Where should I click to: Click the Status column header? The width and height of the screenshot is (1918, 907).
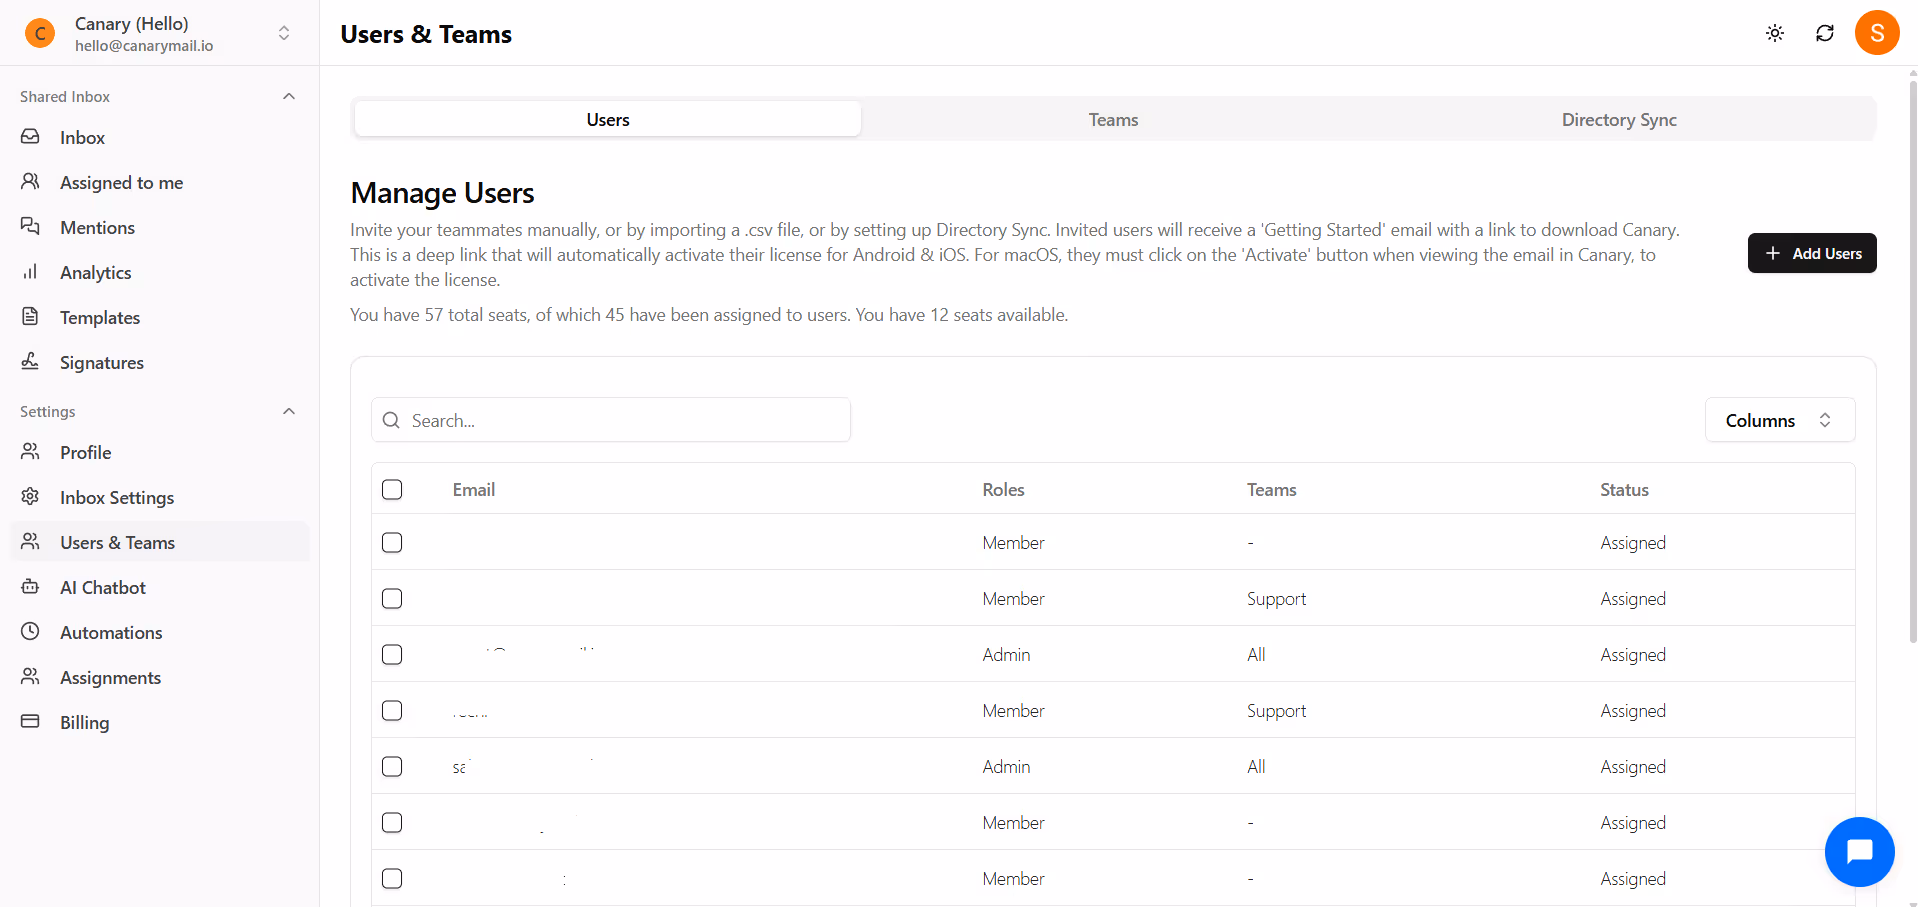[x=1624, y=489]
